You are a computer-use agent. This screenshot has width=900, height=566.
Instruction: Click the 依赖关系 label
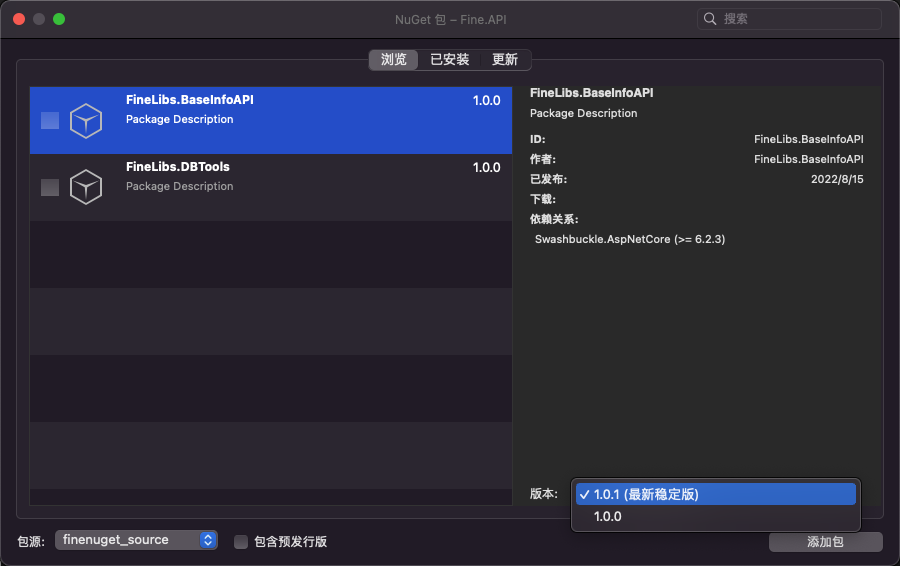554,219
